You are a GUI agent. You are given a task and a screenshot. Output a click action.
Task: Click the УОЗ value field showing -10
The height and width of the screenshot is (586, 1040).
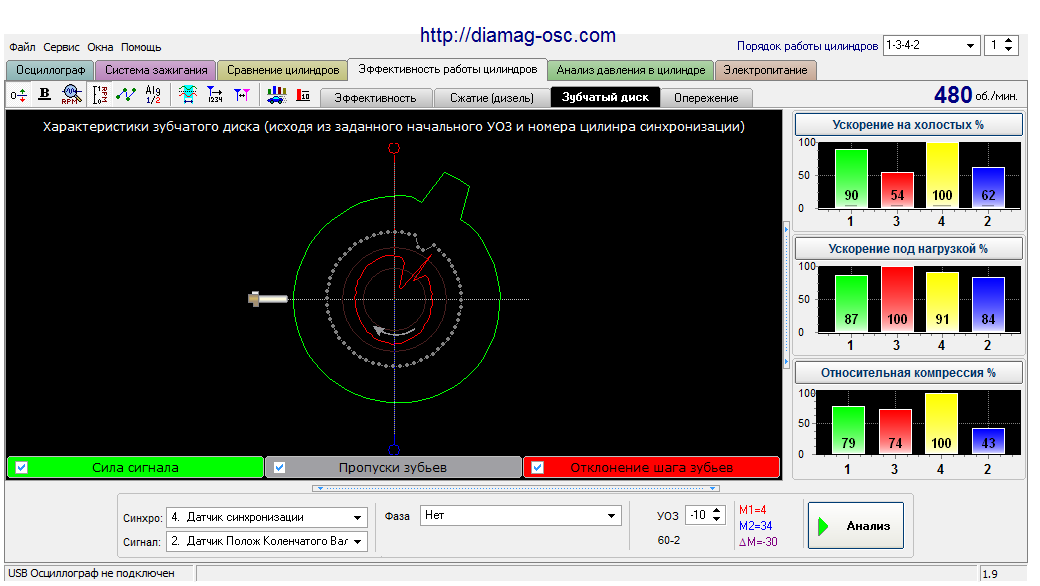coord(699,515)
